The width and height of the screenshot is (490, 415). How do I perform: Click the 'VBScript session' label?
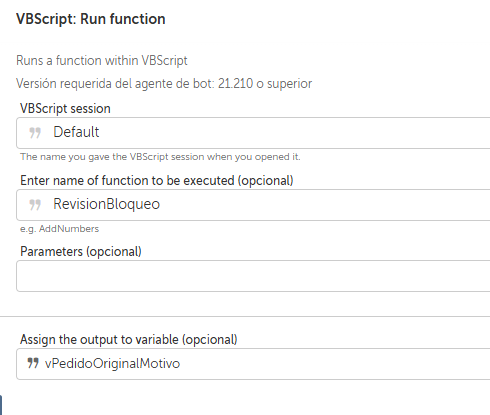(x=65, y=109)
